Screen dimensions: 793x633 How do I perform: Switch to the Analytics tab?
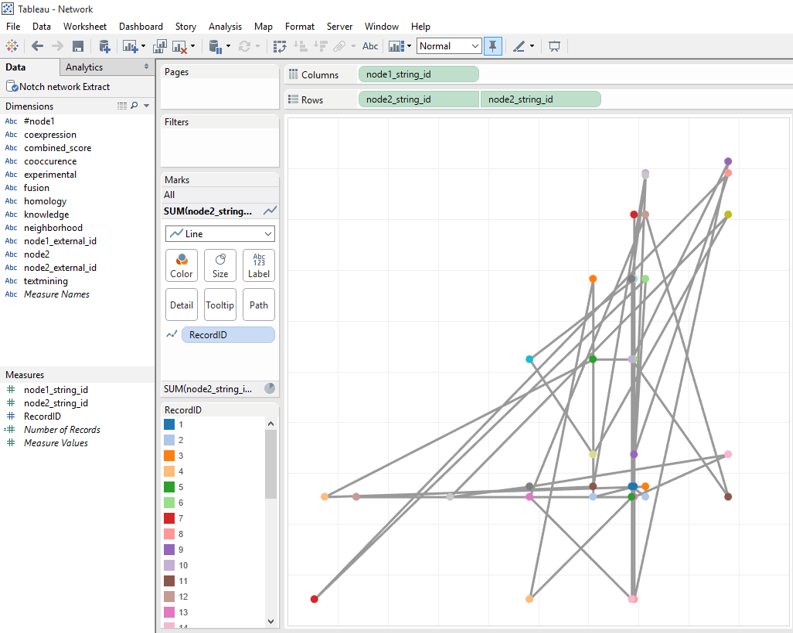pyautogui.click(x=84, y=67)
